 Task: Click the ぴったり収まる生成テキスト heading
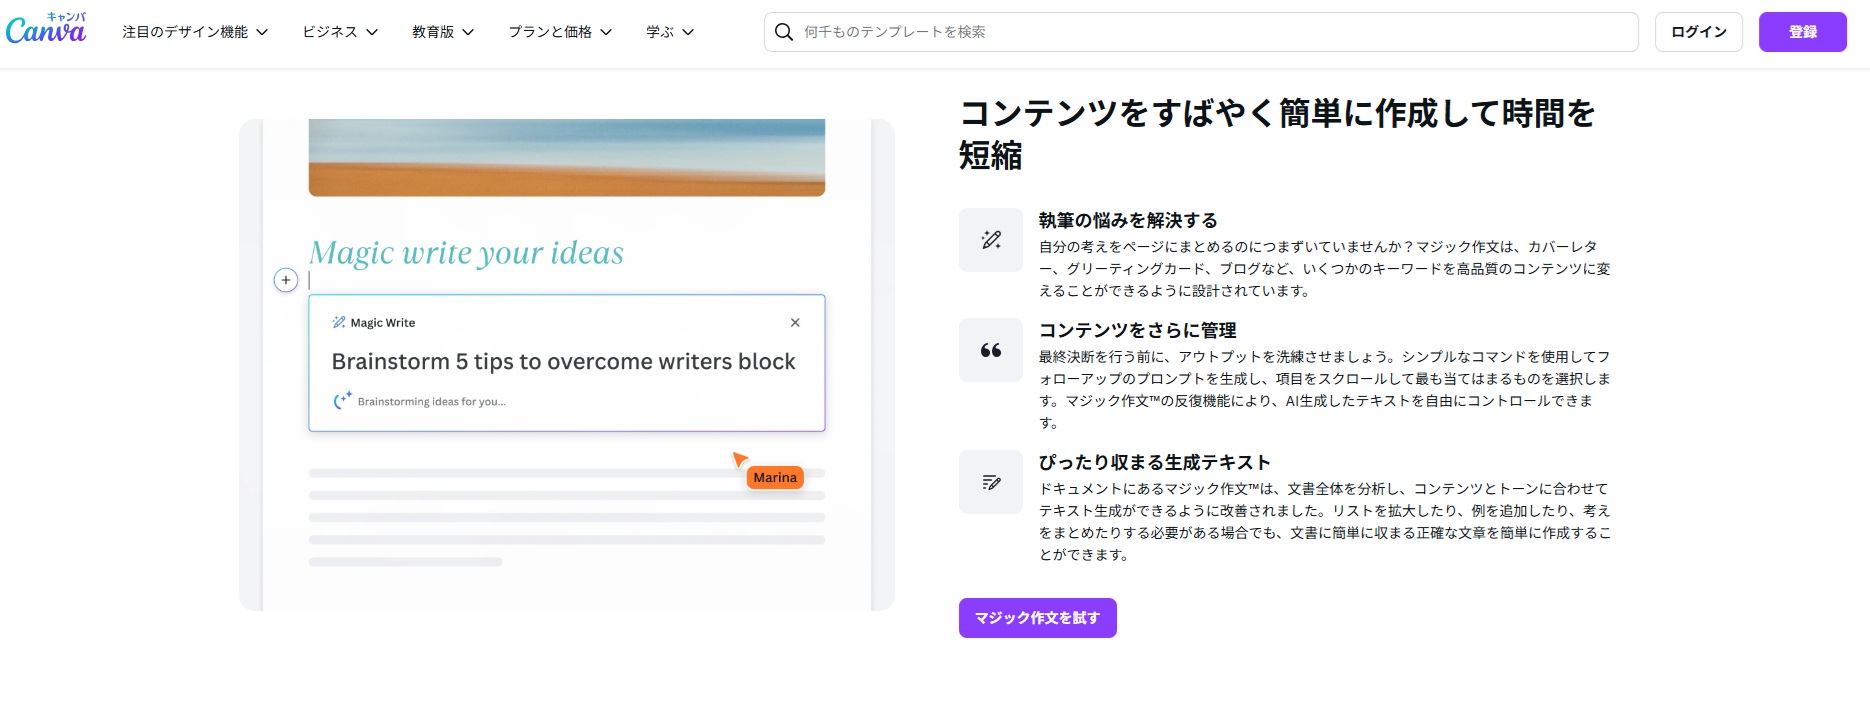1155,462
